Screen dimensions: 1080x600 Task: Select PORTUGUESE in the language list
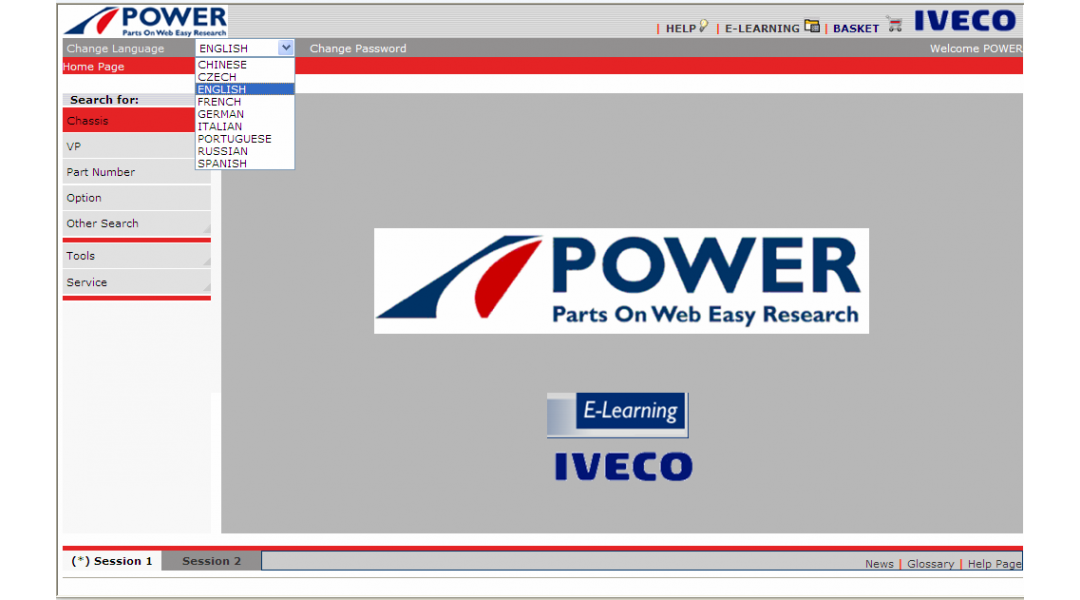click(x=245, y=139)
